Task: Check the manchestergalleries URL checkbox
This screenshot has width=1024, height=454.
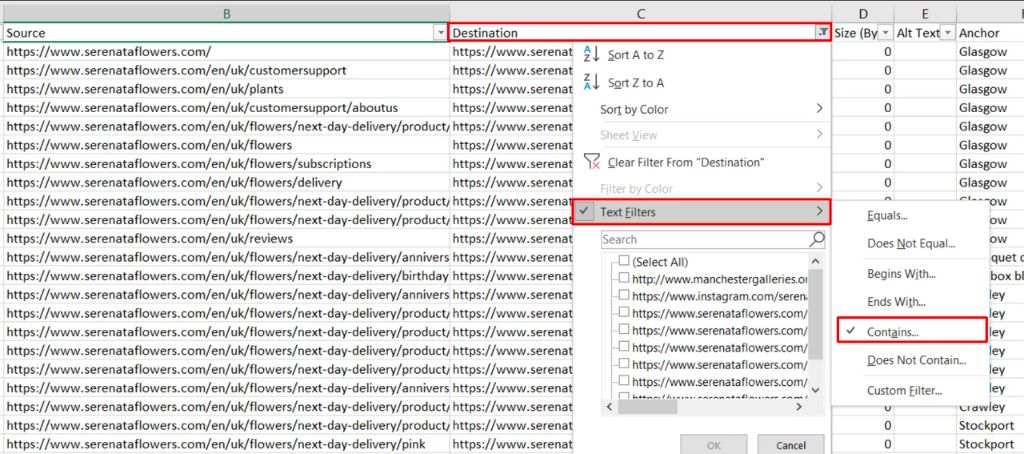Action: coord(625,279)
